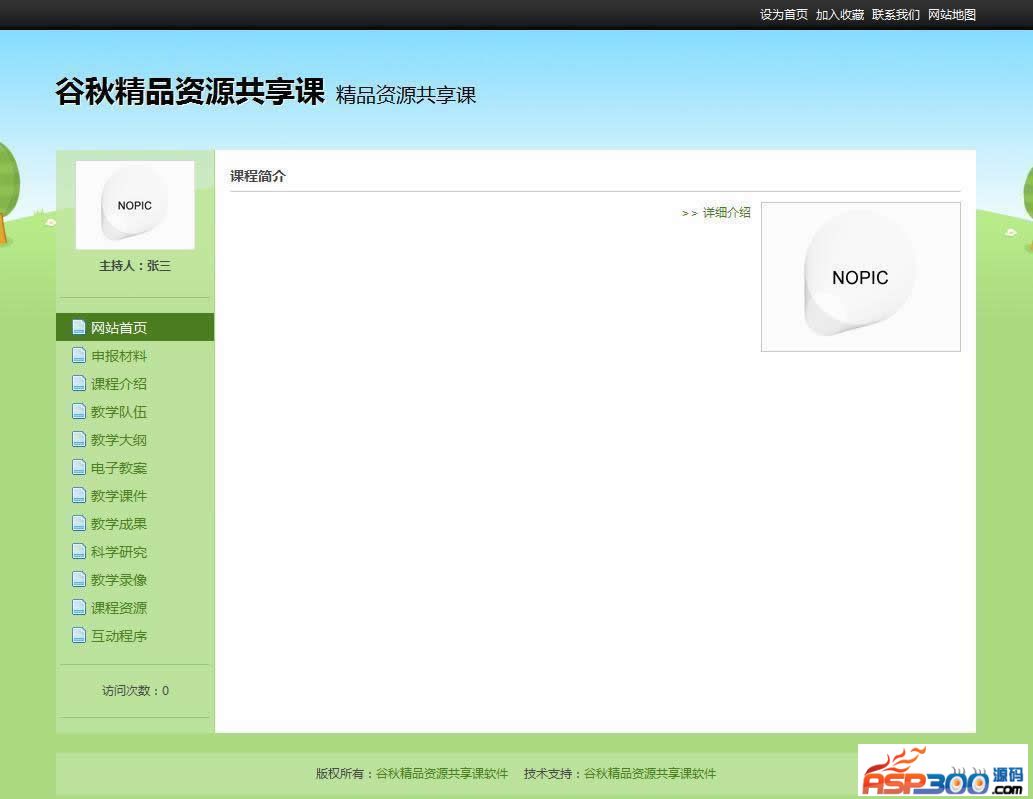Click the page icon next to 教学成果

(x=79, y=523)
